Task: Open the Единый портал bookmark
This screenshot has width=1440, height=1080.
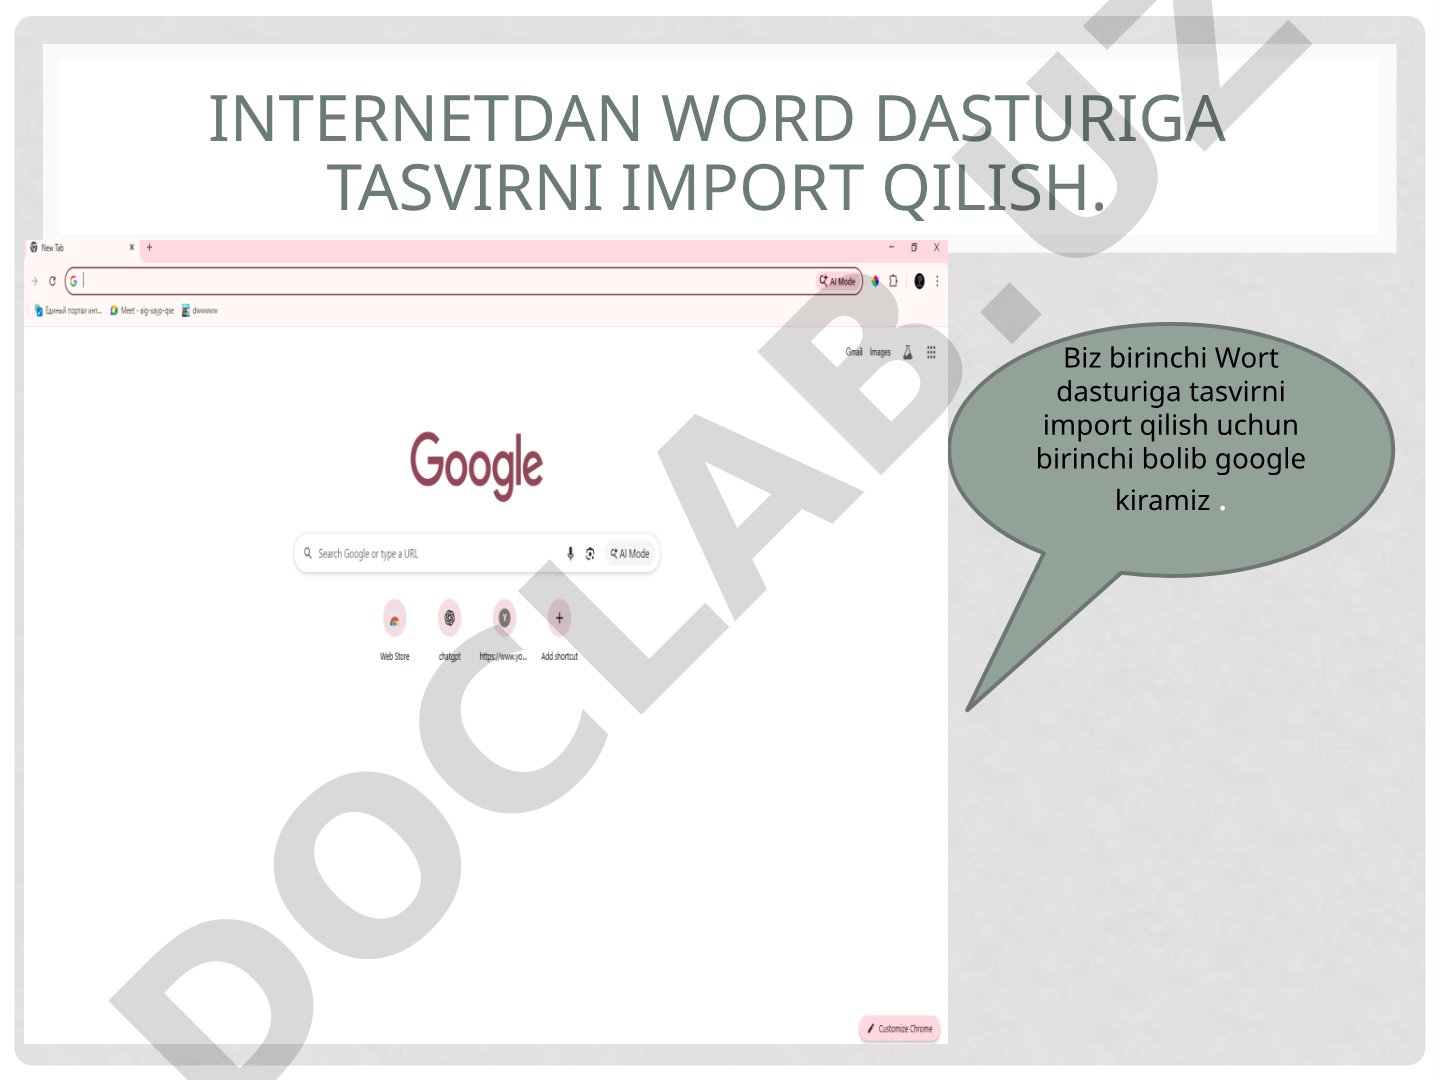Action: click(68, 311)
